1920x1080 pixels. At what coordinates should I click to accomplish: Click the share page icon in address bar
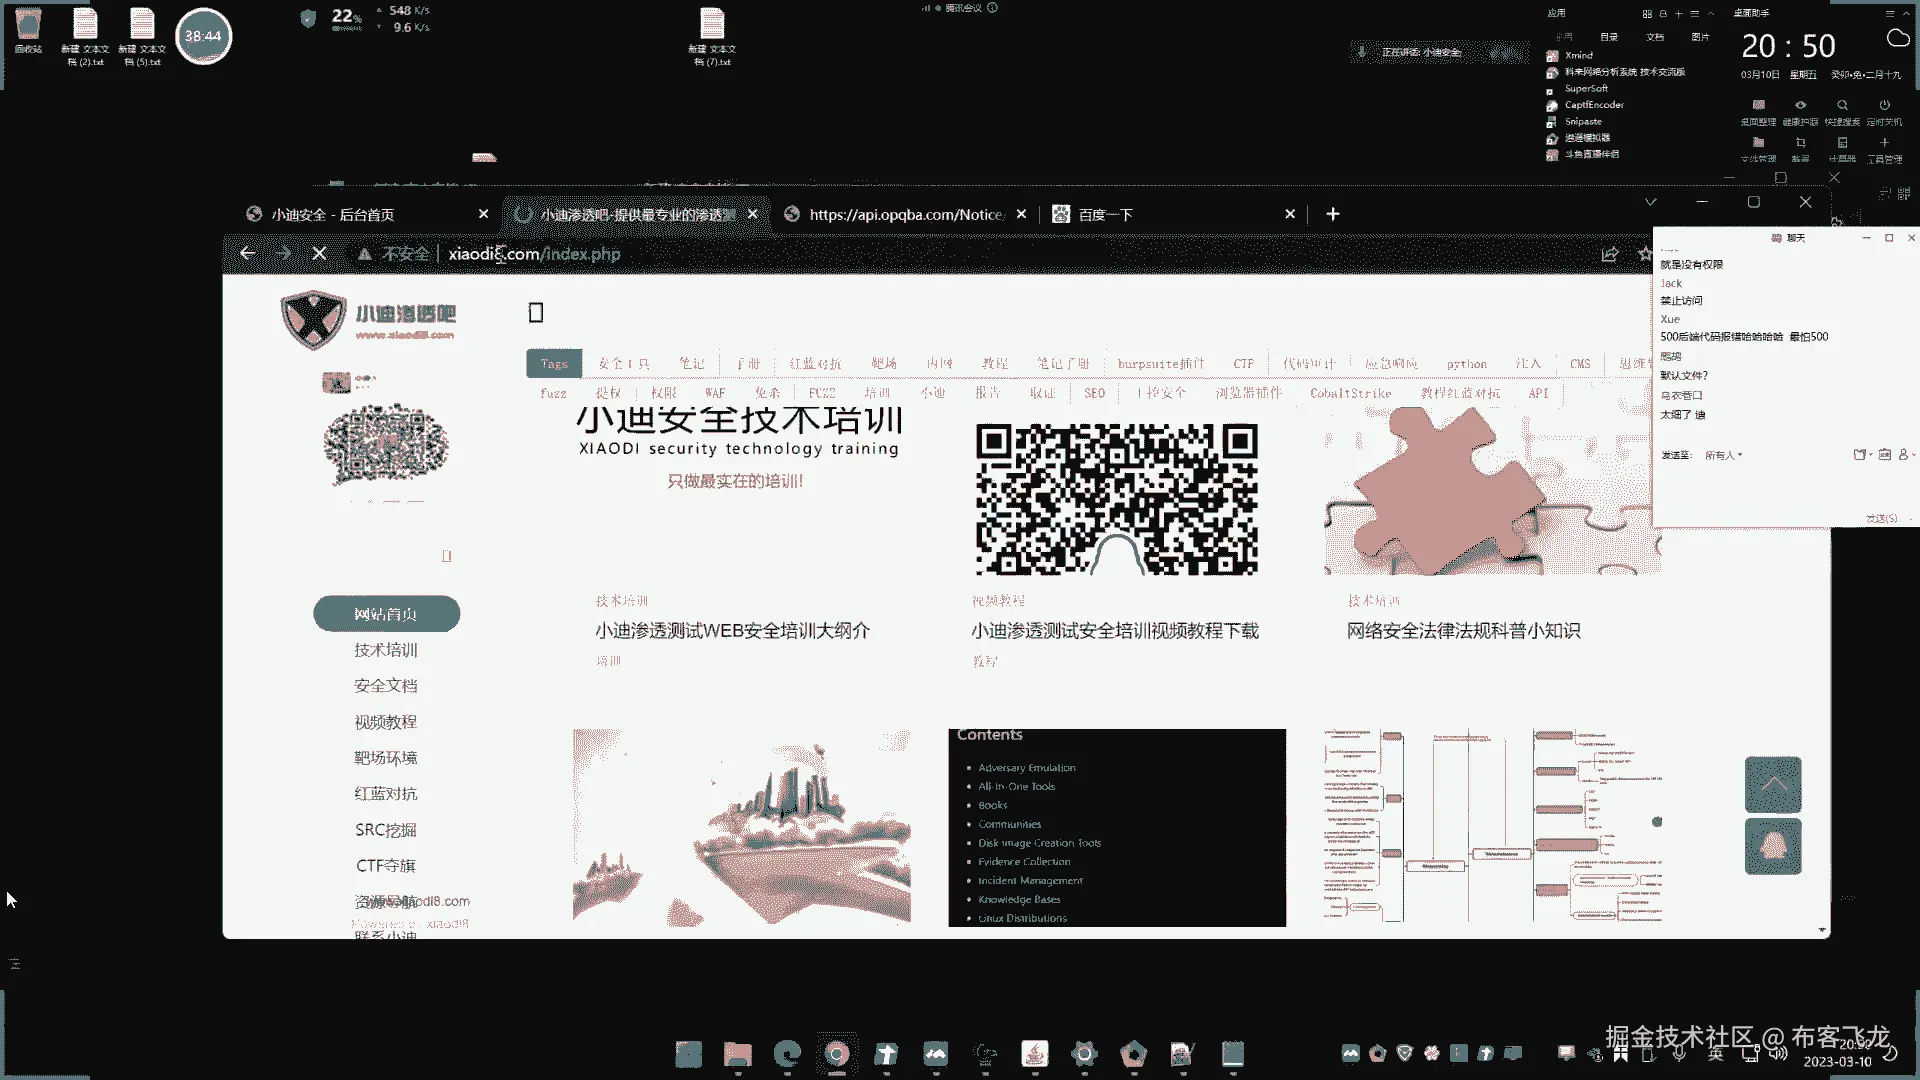coord(1609,254)
